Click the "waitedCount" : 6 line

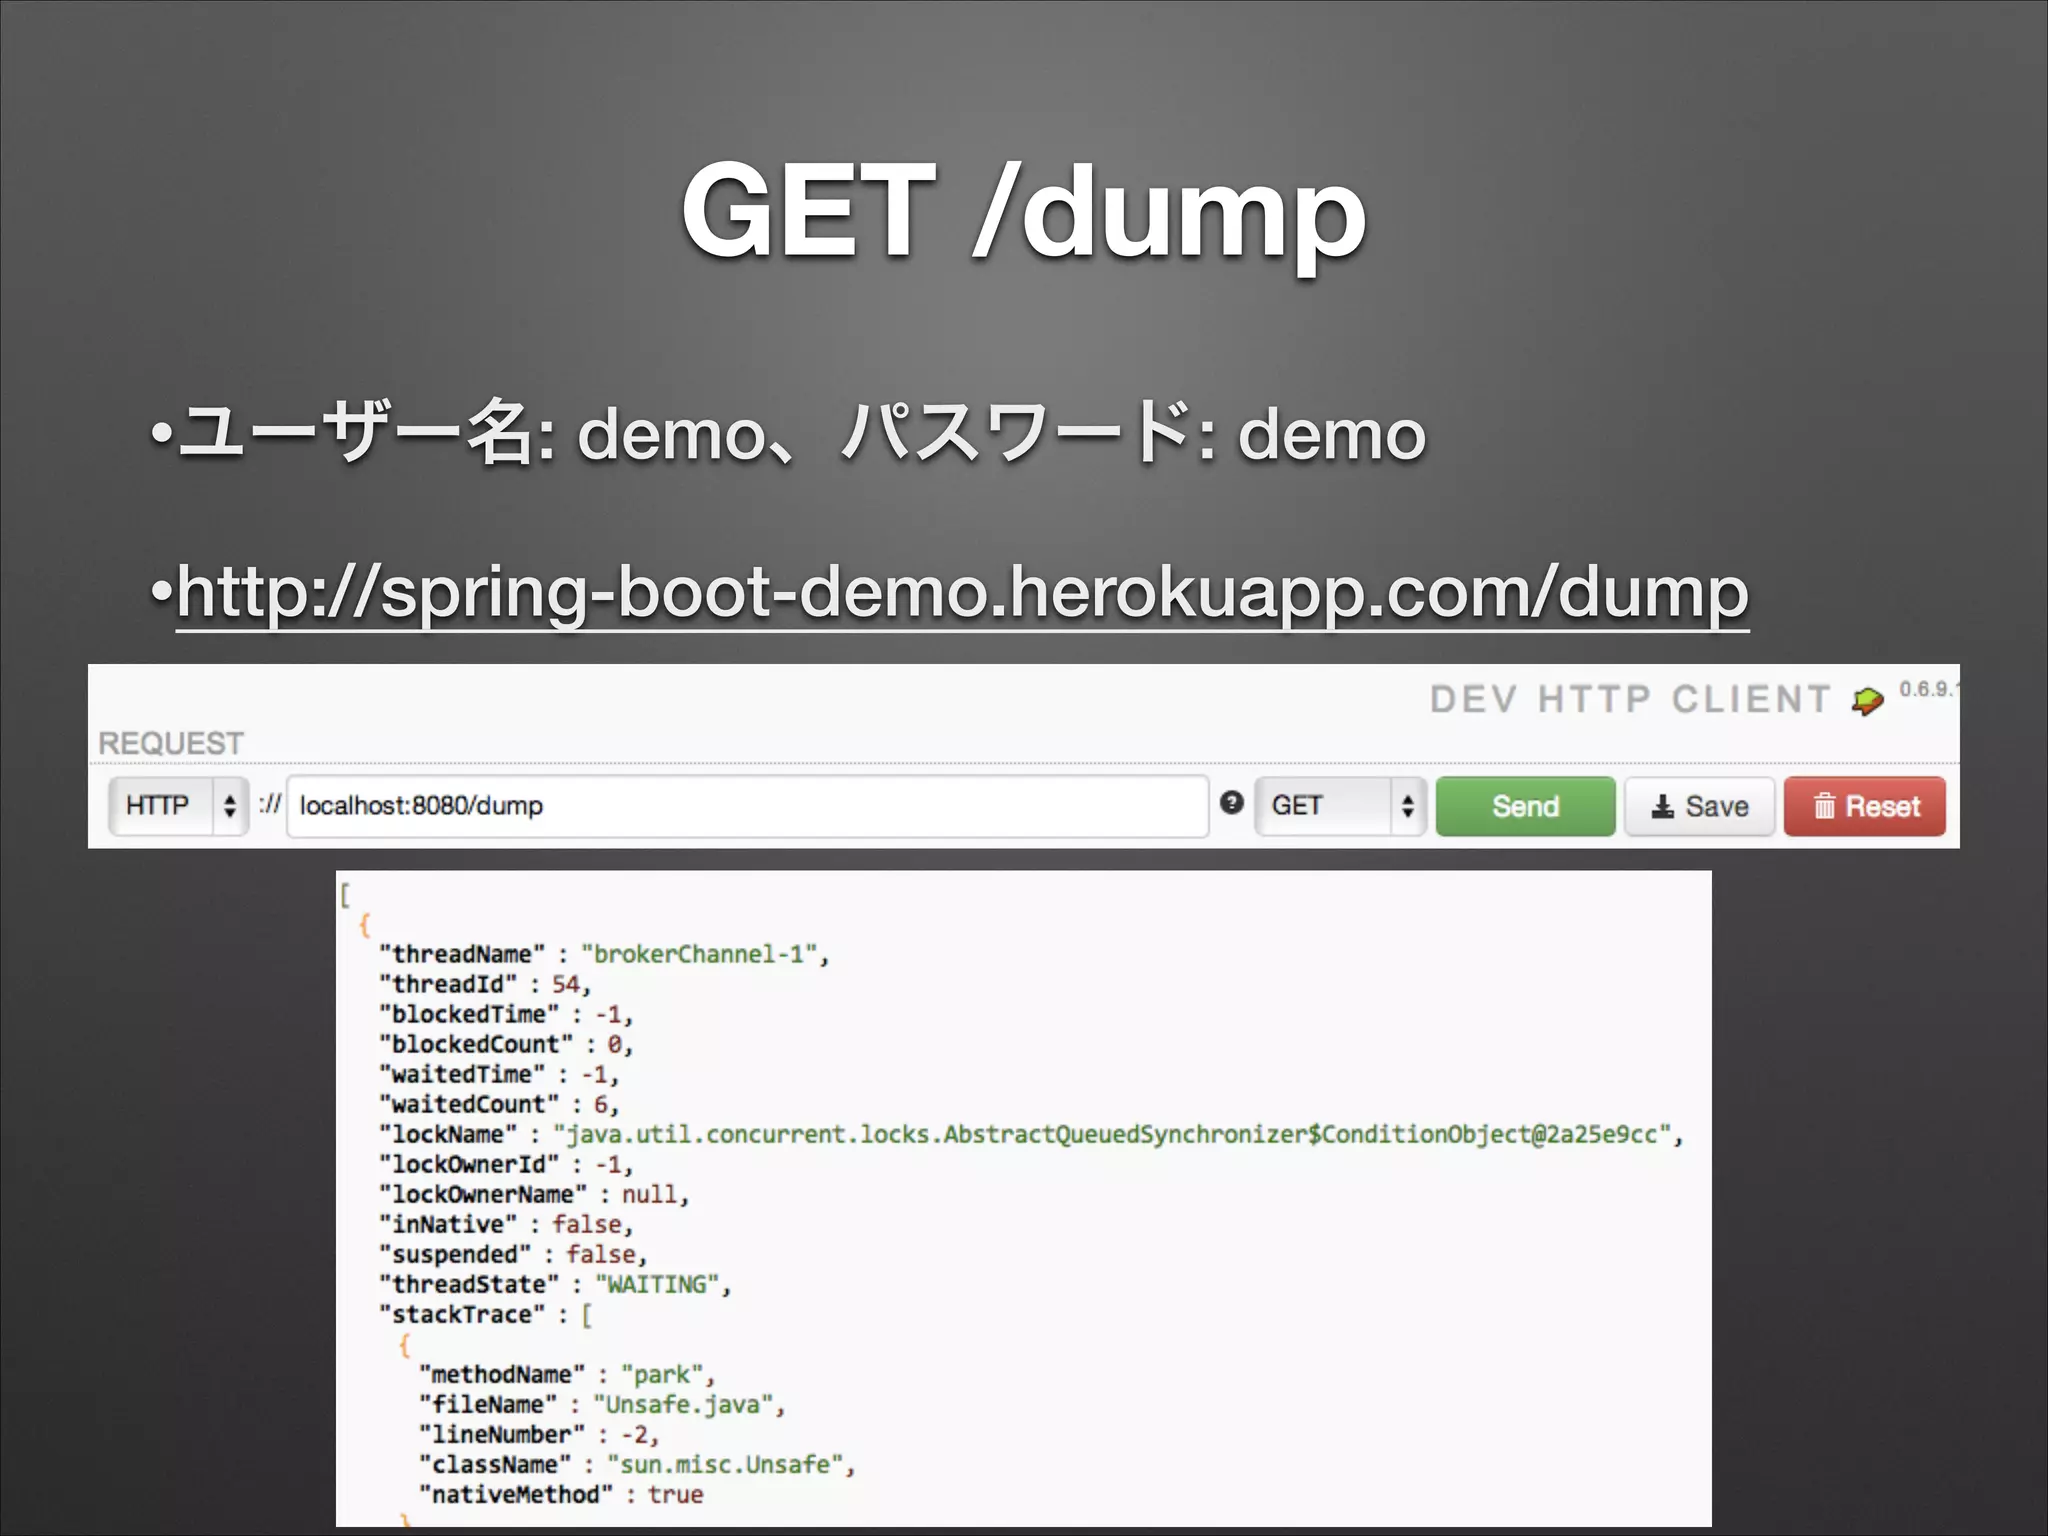tap(499, 1104)
